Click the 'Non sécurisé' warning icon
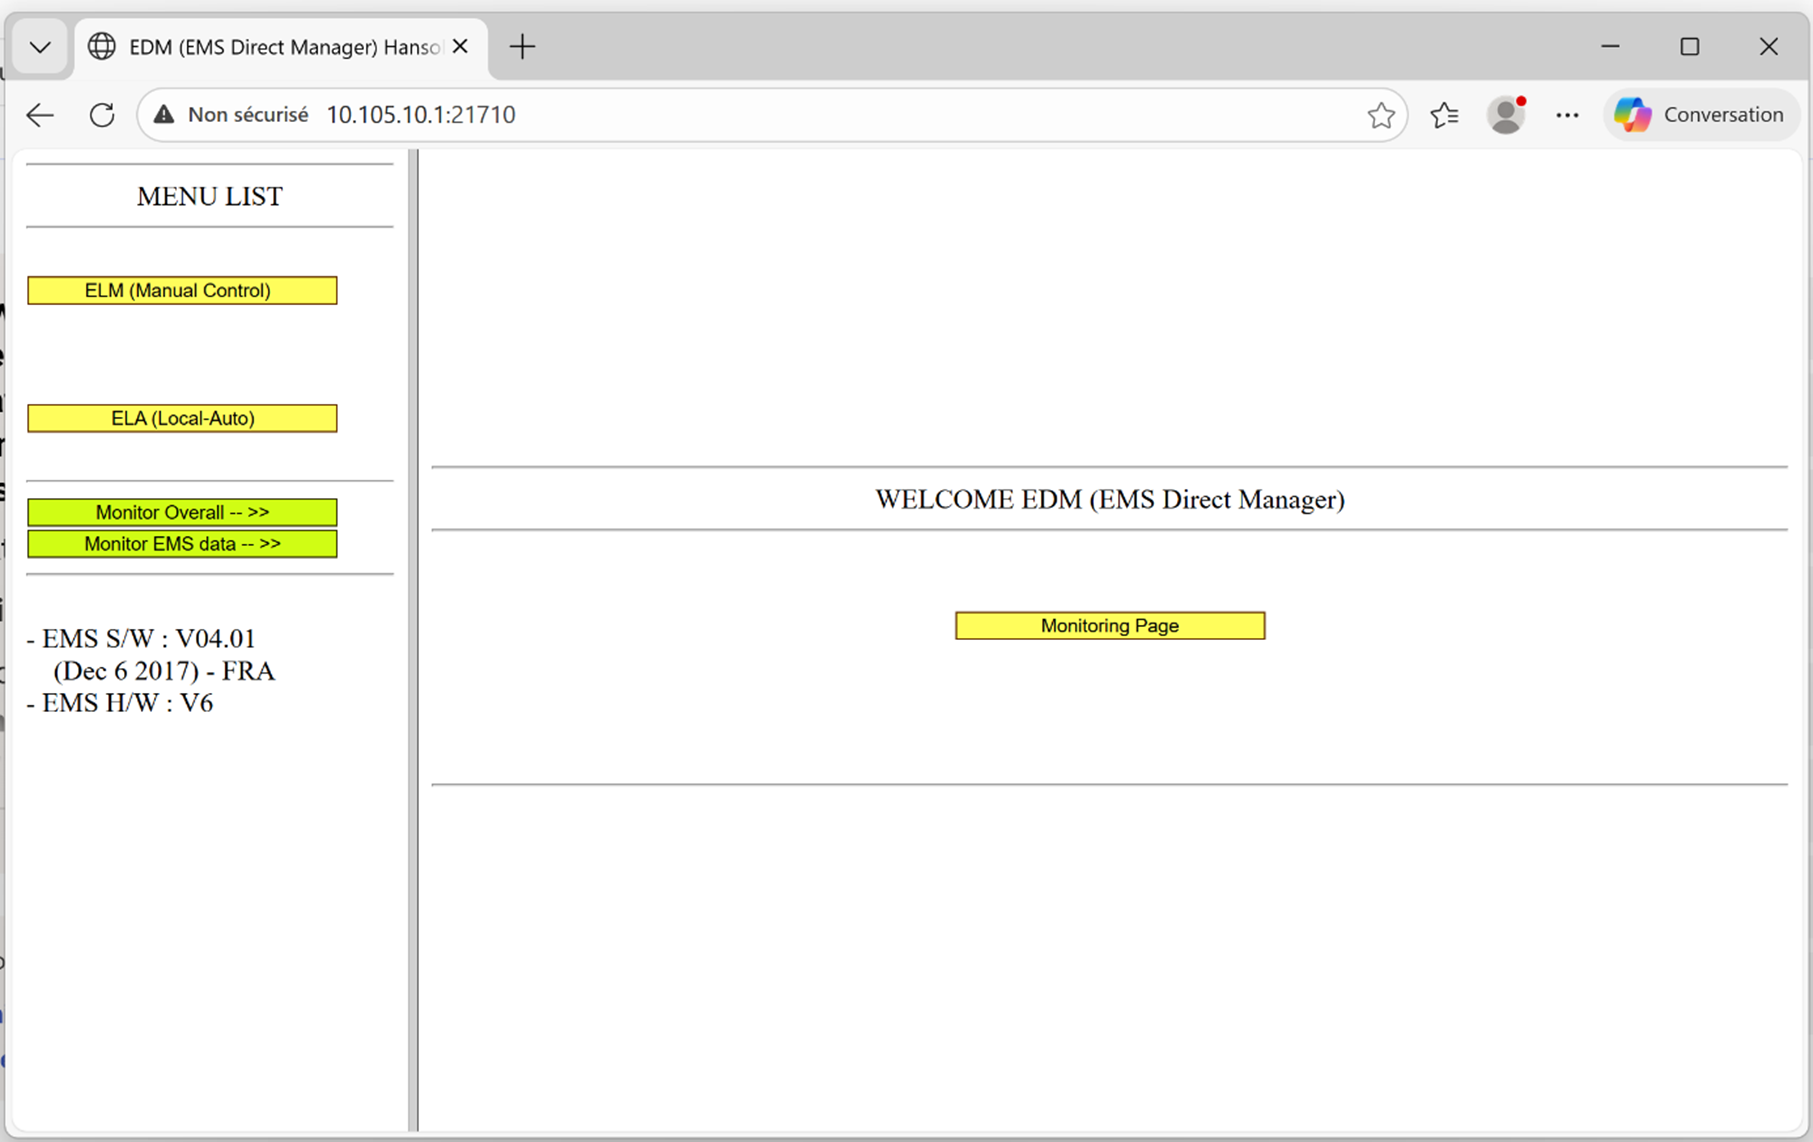Viewport: 1813px width, 1142px height. [164, 115]
